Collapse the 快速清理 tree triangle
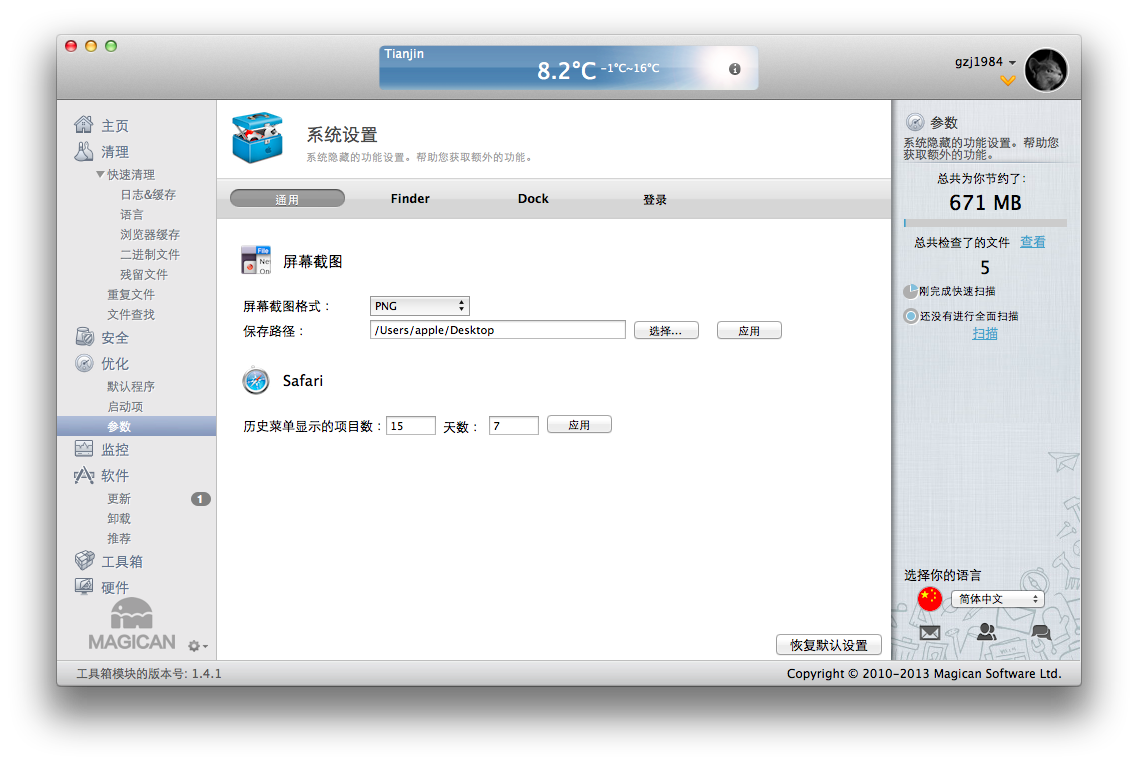The width and height of the screenshot is (1138, 765). coord(100,174)
